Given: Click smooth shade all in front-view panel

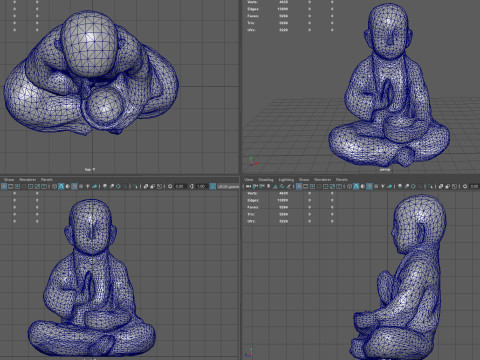Looking at the screenshot, I should coord(61,186).
